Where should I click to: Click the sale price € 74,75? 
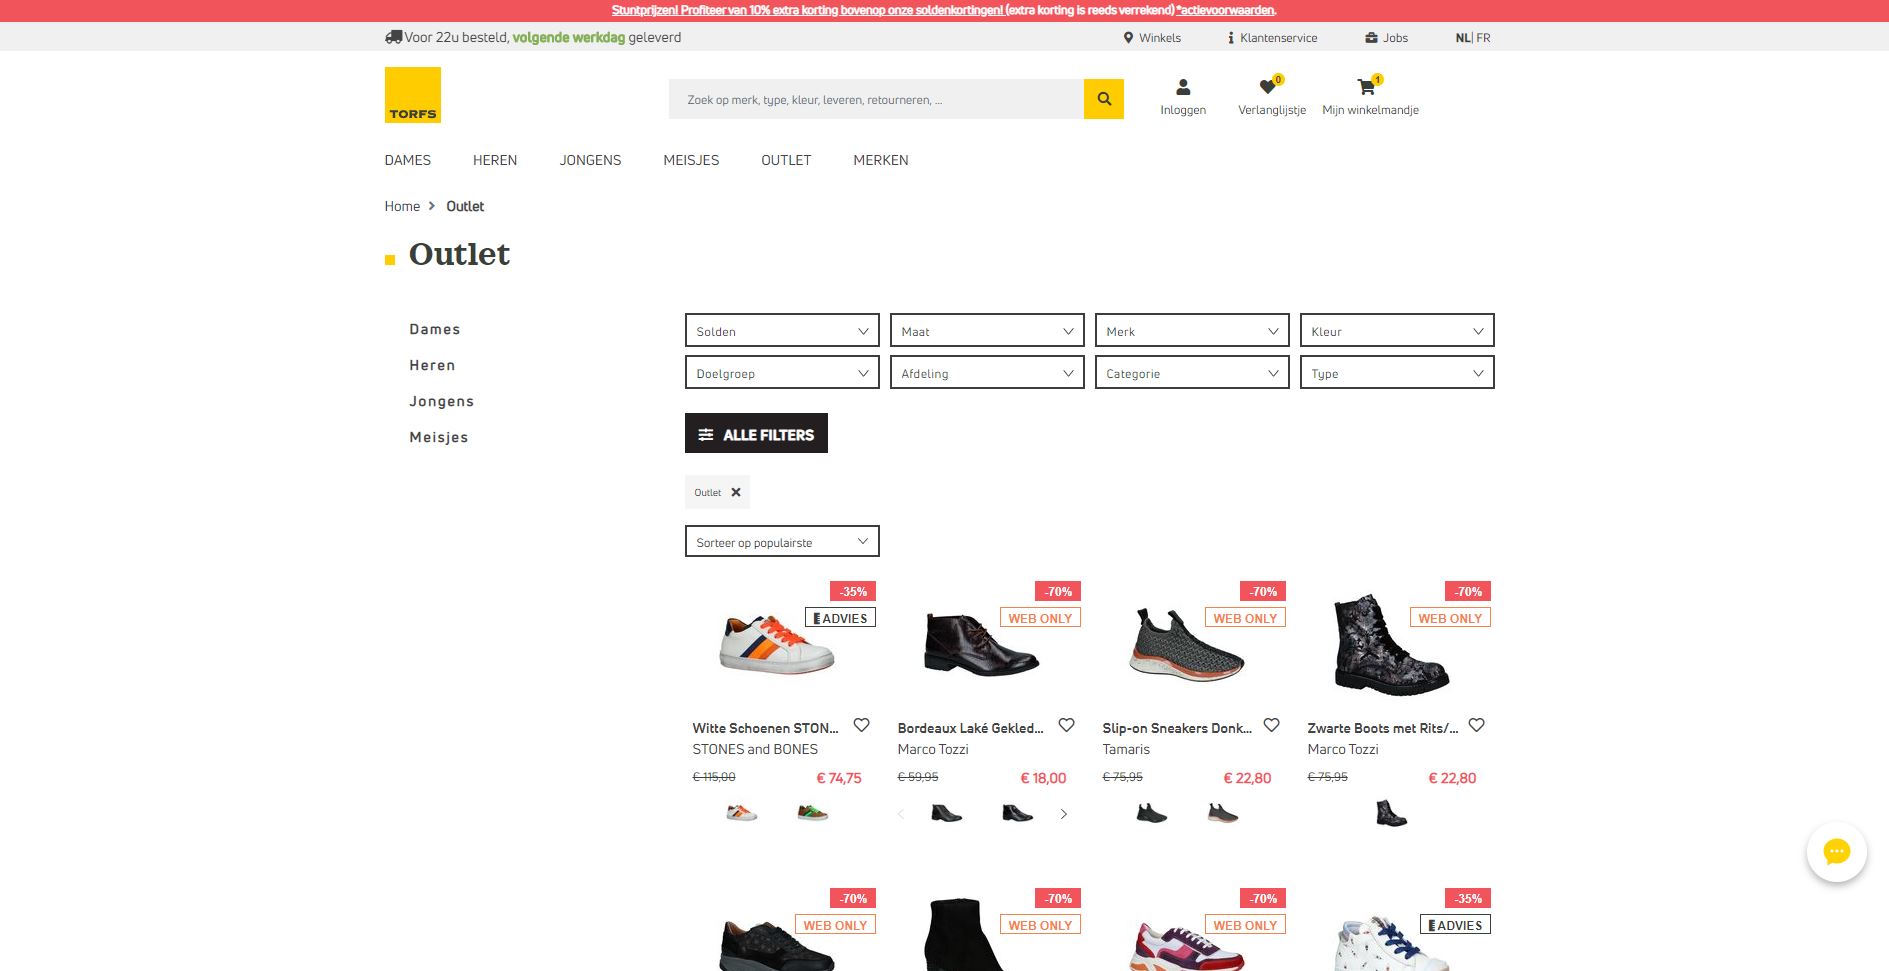click(x=839, y=778)
